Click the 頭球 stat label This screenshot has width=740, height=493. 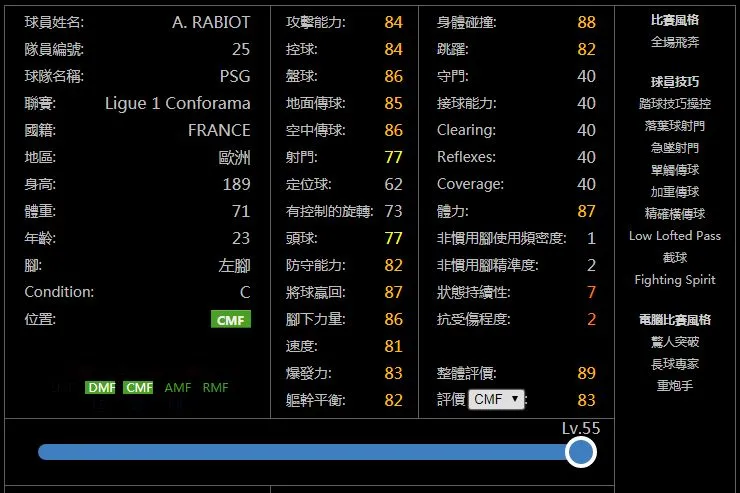(301, 238)
